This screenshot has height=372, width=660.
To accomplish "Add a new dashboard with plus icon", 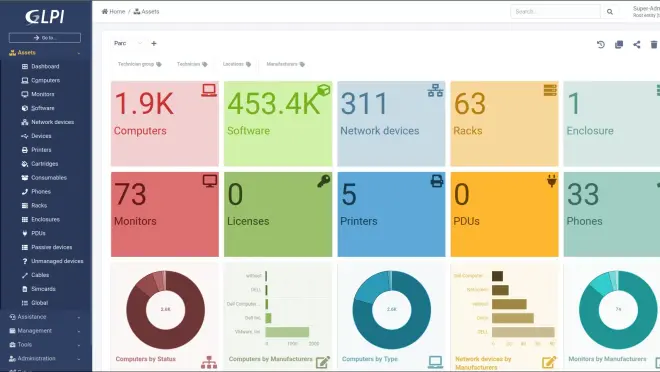I will [x=154, y=43].
